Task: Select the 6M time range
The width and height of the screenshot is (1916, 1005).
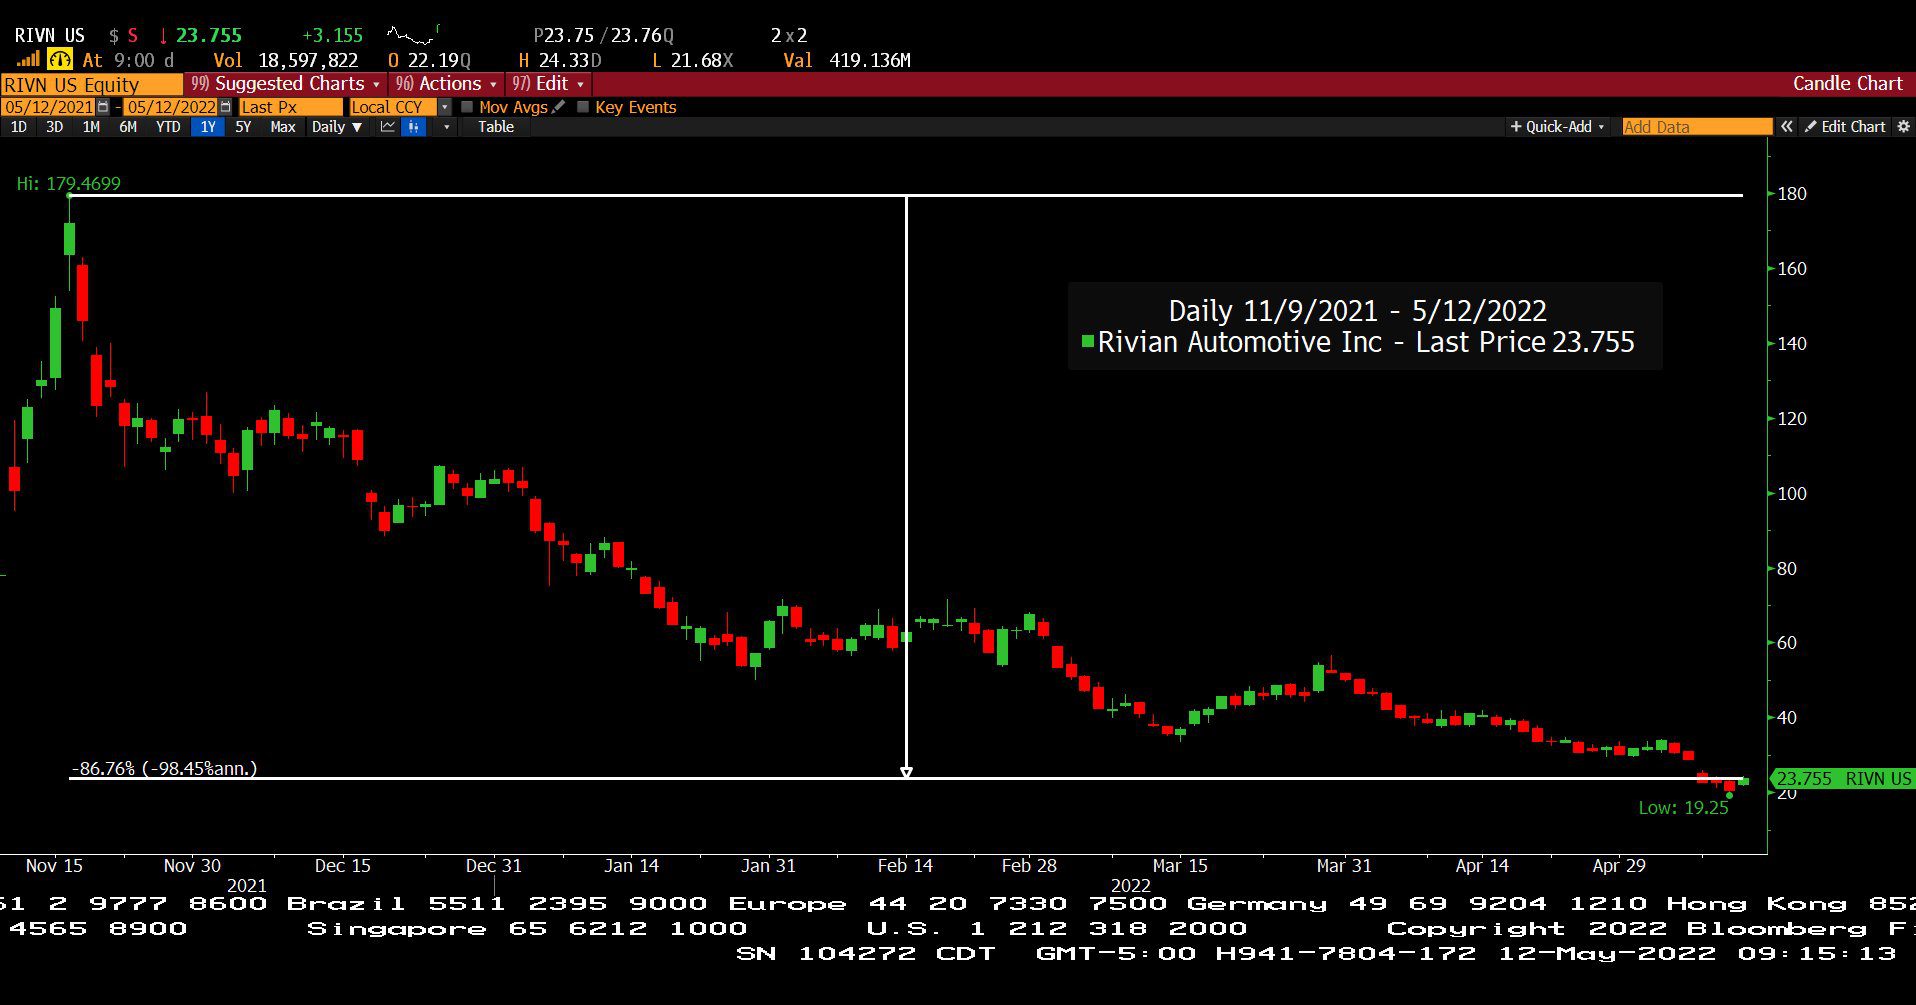Action: coord(128,127)
